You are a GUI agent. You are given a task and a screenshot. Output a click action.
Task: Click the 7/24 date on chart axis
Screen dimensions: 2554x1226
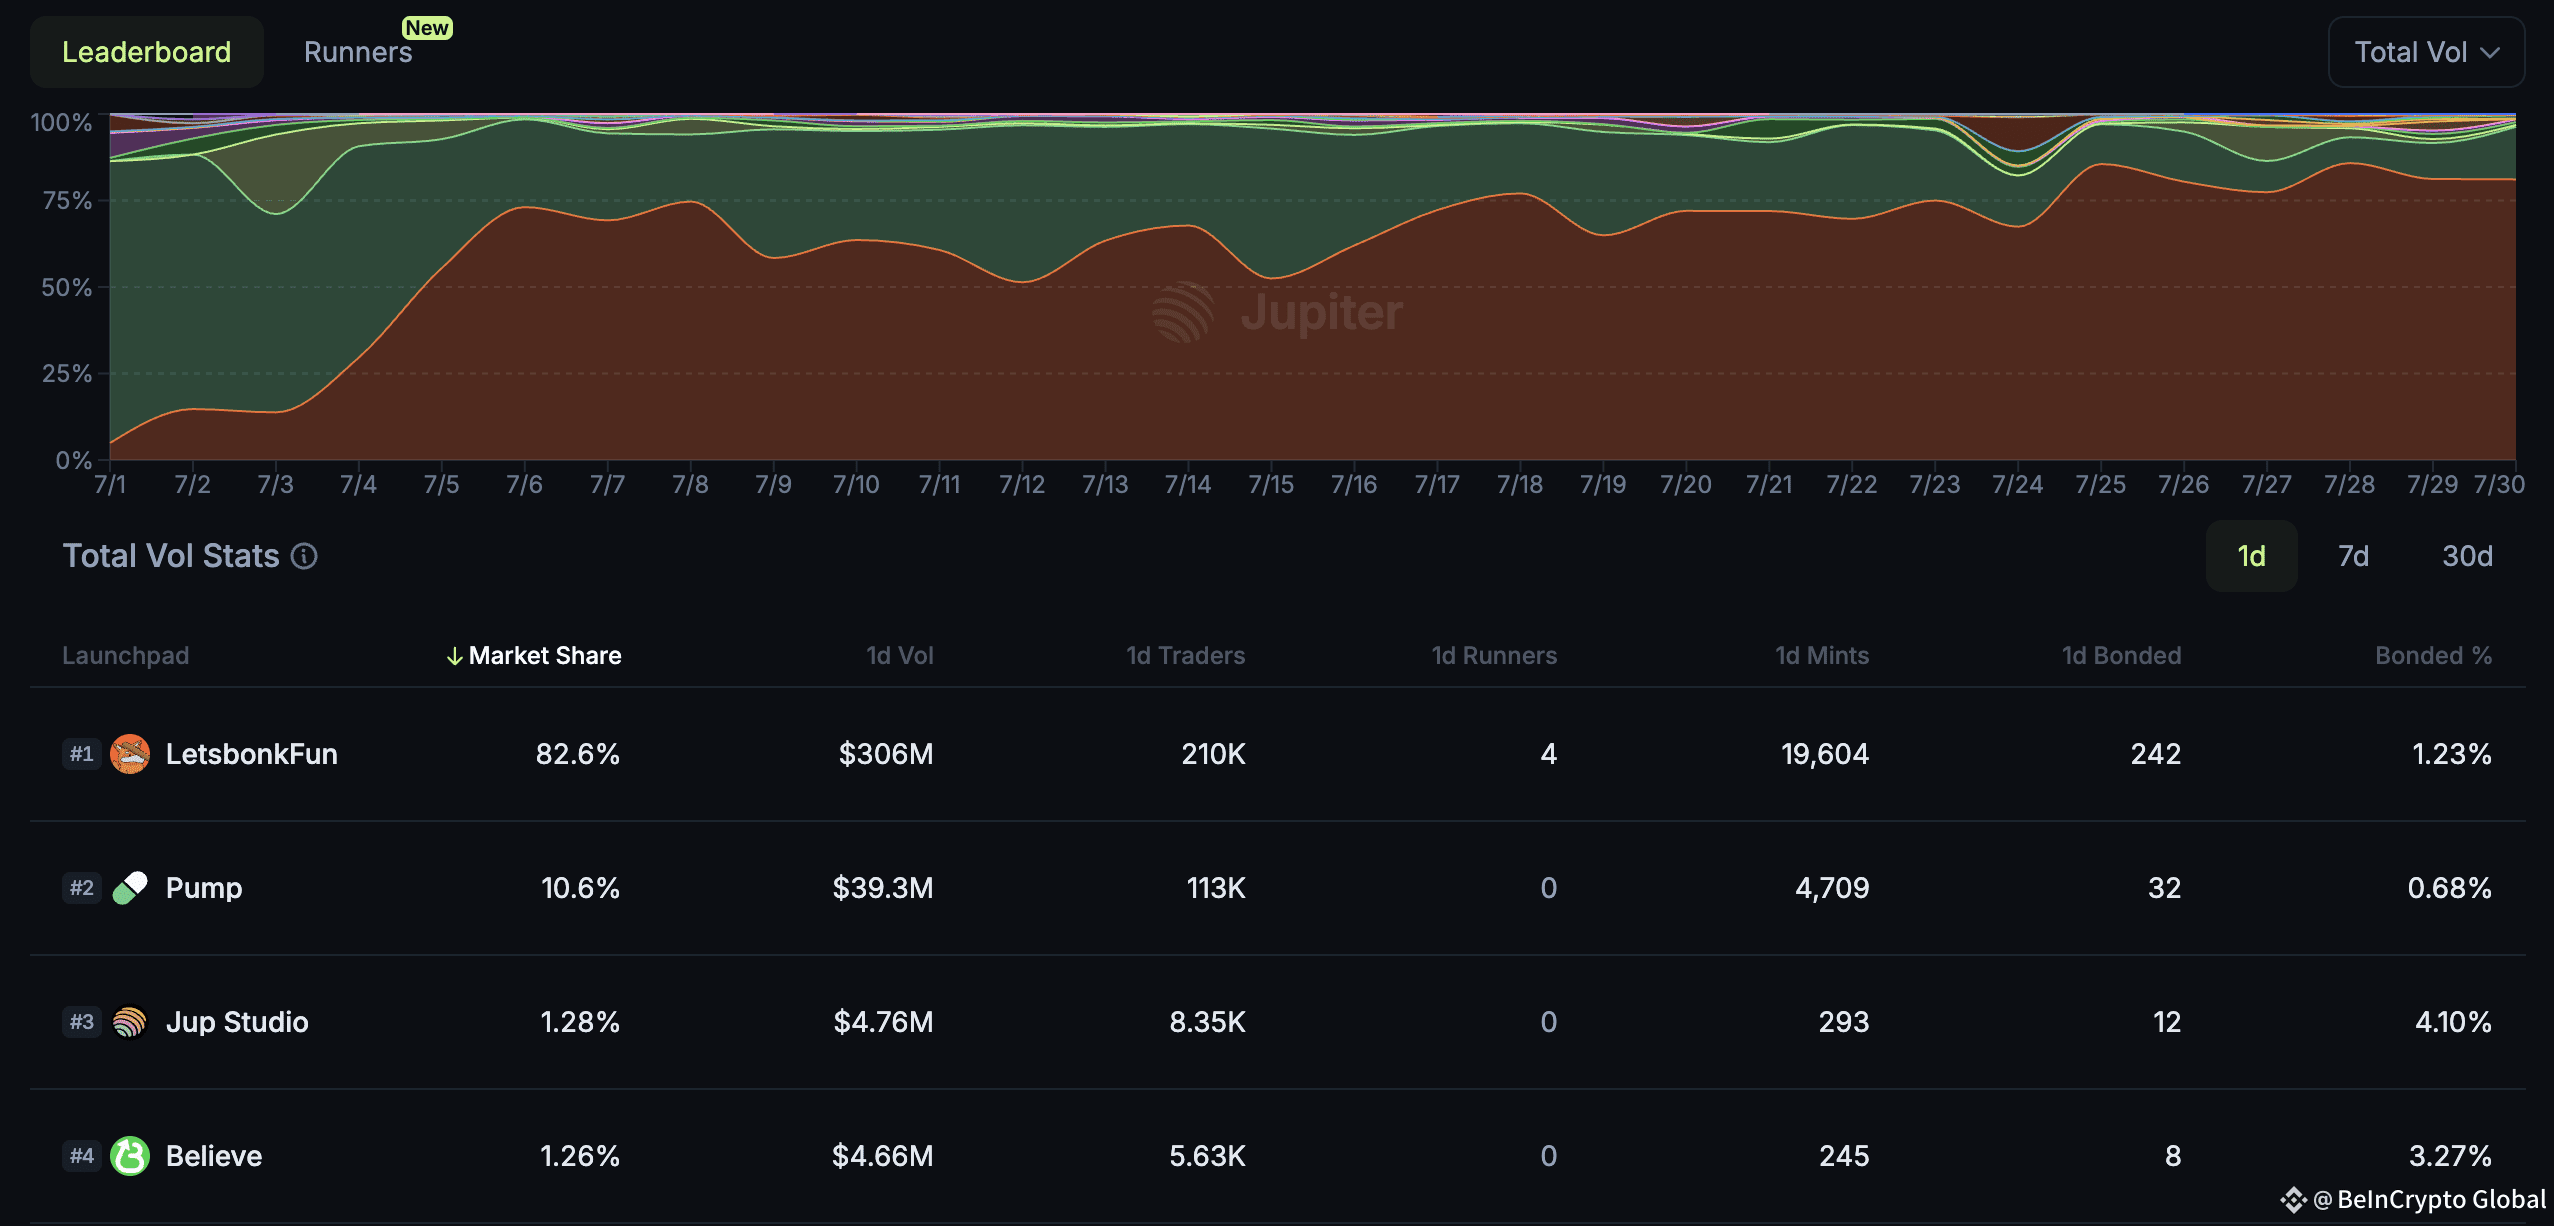[2017, 485]
